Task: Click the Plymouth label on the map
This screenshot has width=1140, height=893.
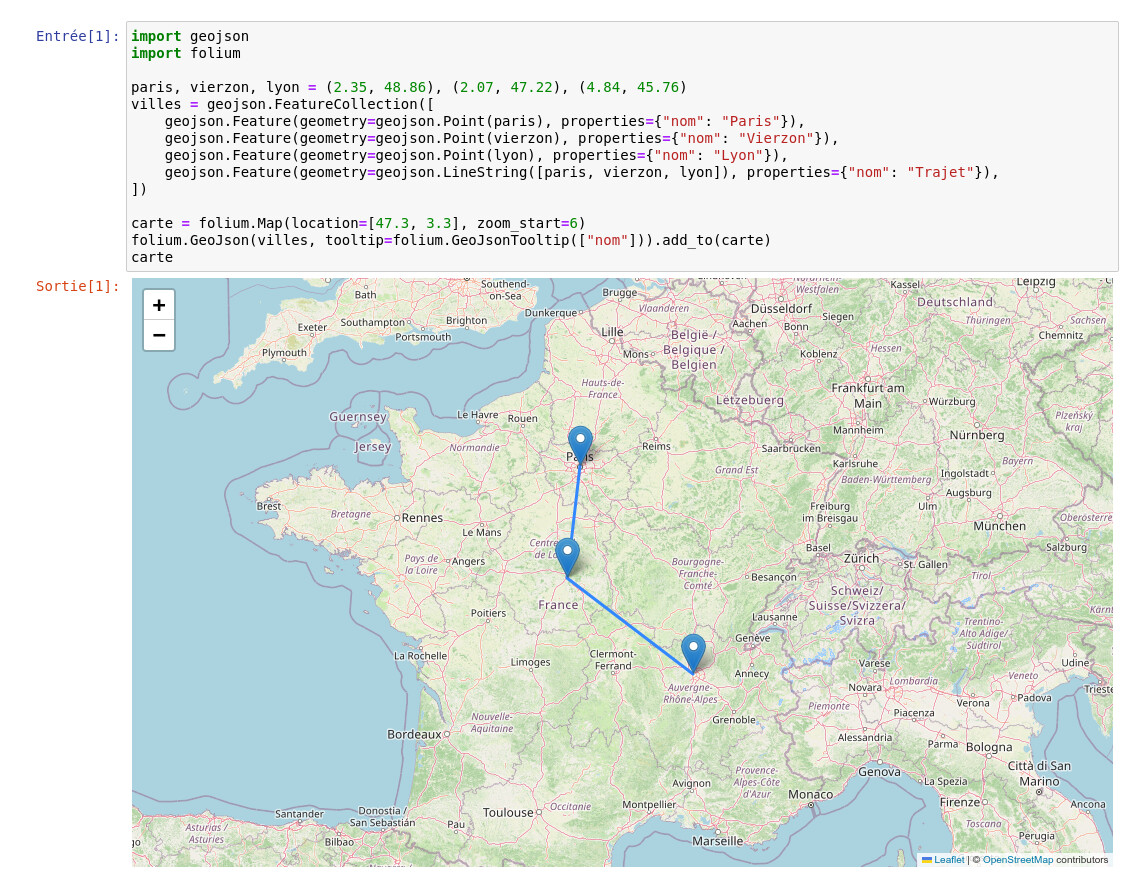Action: [284, 353]
